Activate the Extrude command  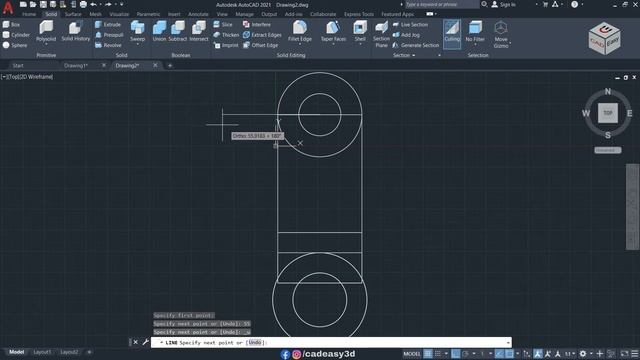click(x=108, y=24)
